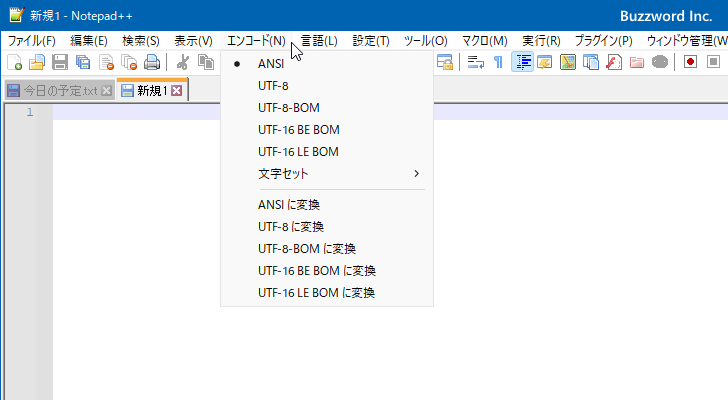Open the ウィンドウ管理 menu
The height and width of the screenshot is (400, 728).
coord(687,41)
